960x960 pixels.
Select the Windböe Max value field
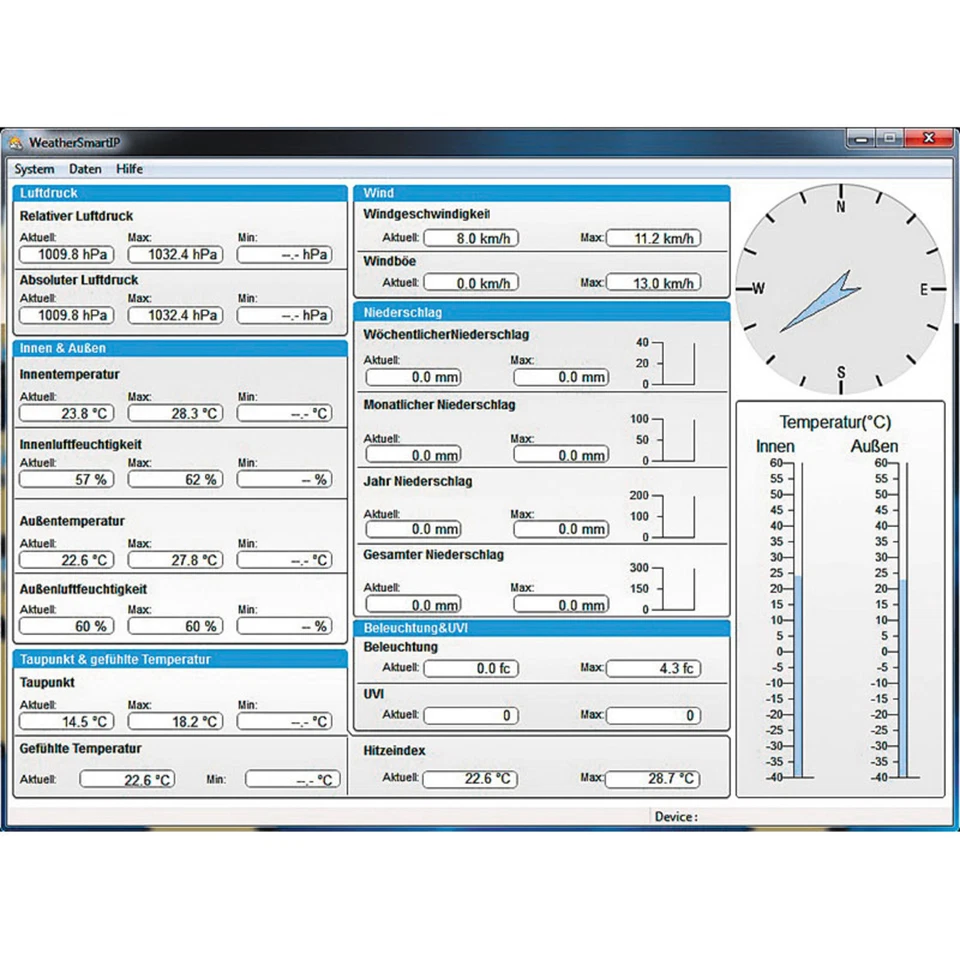tap(653, 283)
